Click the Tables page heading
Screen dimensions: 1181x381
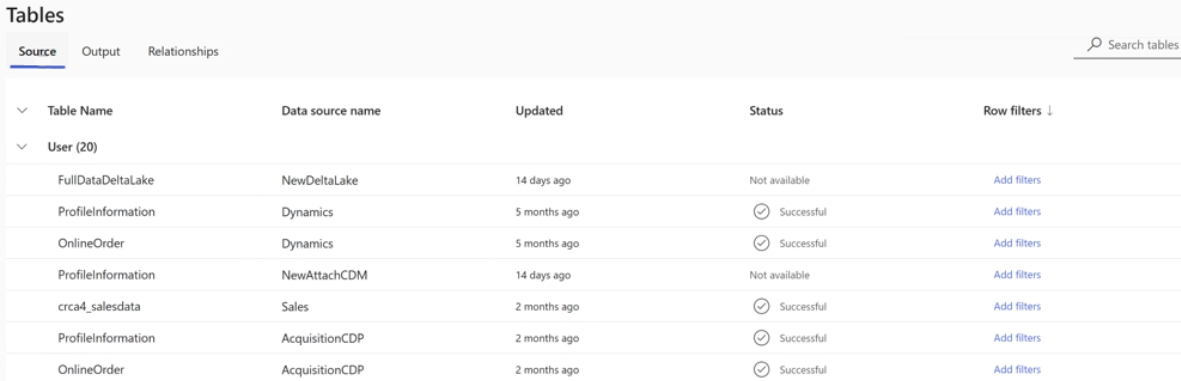35,15
